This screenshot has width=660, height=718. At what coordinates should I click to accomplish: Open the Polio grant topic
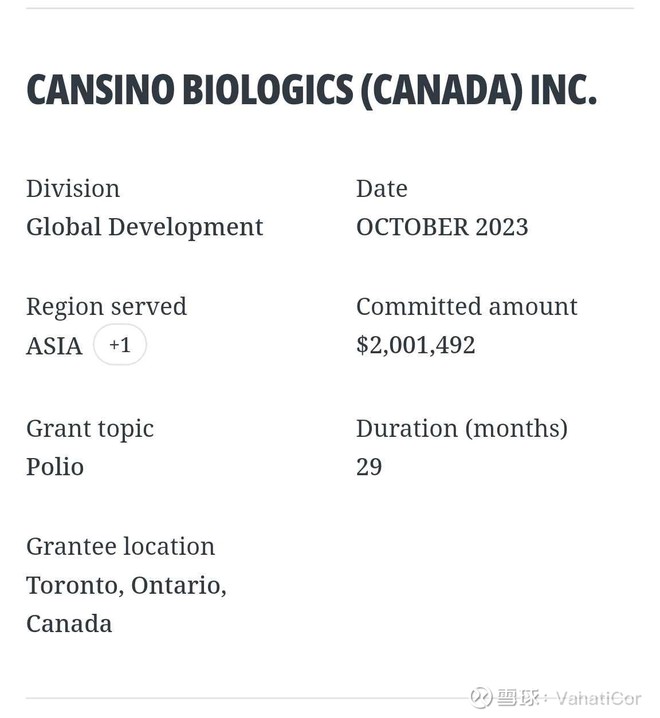55,467
